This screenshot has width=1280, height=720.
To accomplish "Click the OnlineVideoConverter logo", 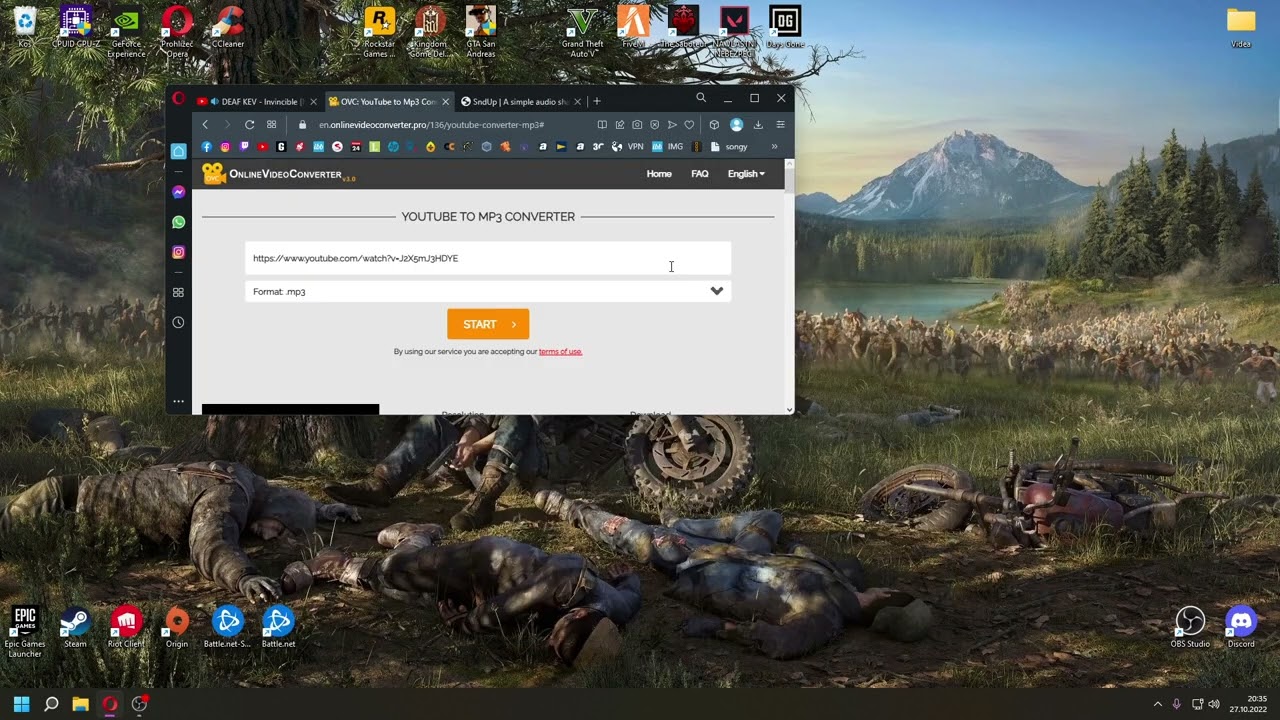I will coord(279,174).
